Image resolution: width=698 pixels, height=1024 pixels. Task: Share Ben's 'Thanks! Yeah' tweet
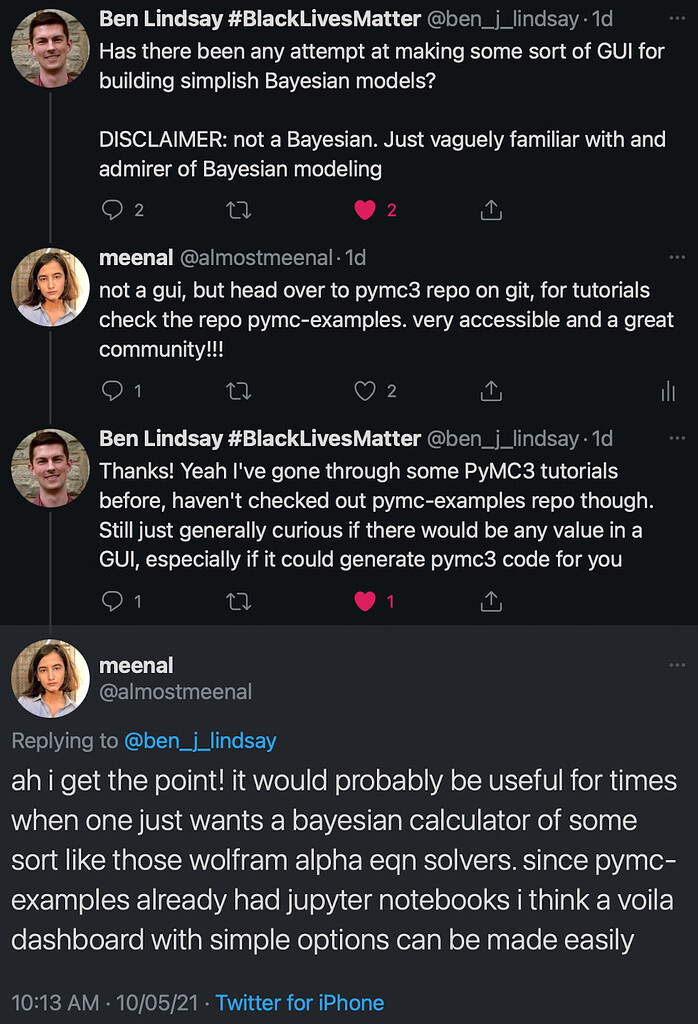click(491, 601)
